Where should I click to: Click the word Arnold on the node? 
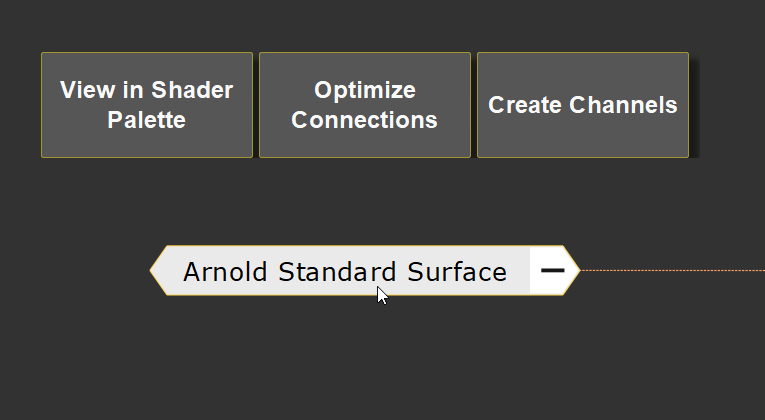226,271
